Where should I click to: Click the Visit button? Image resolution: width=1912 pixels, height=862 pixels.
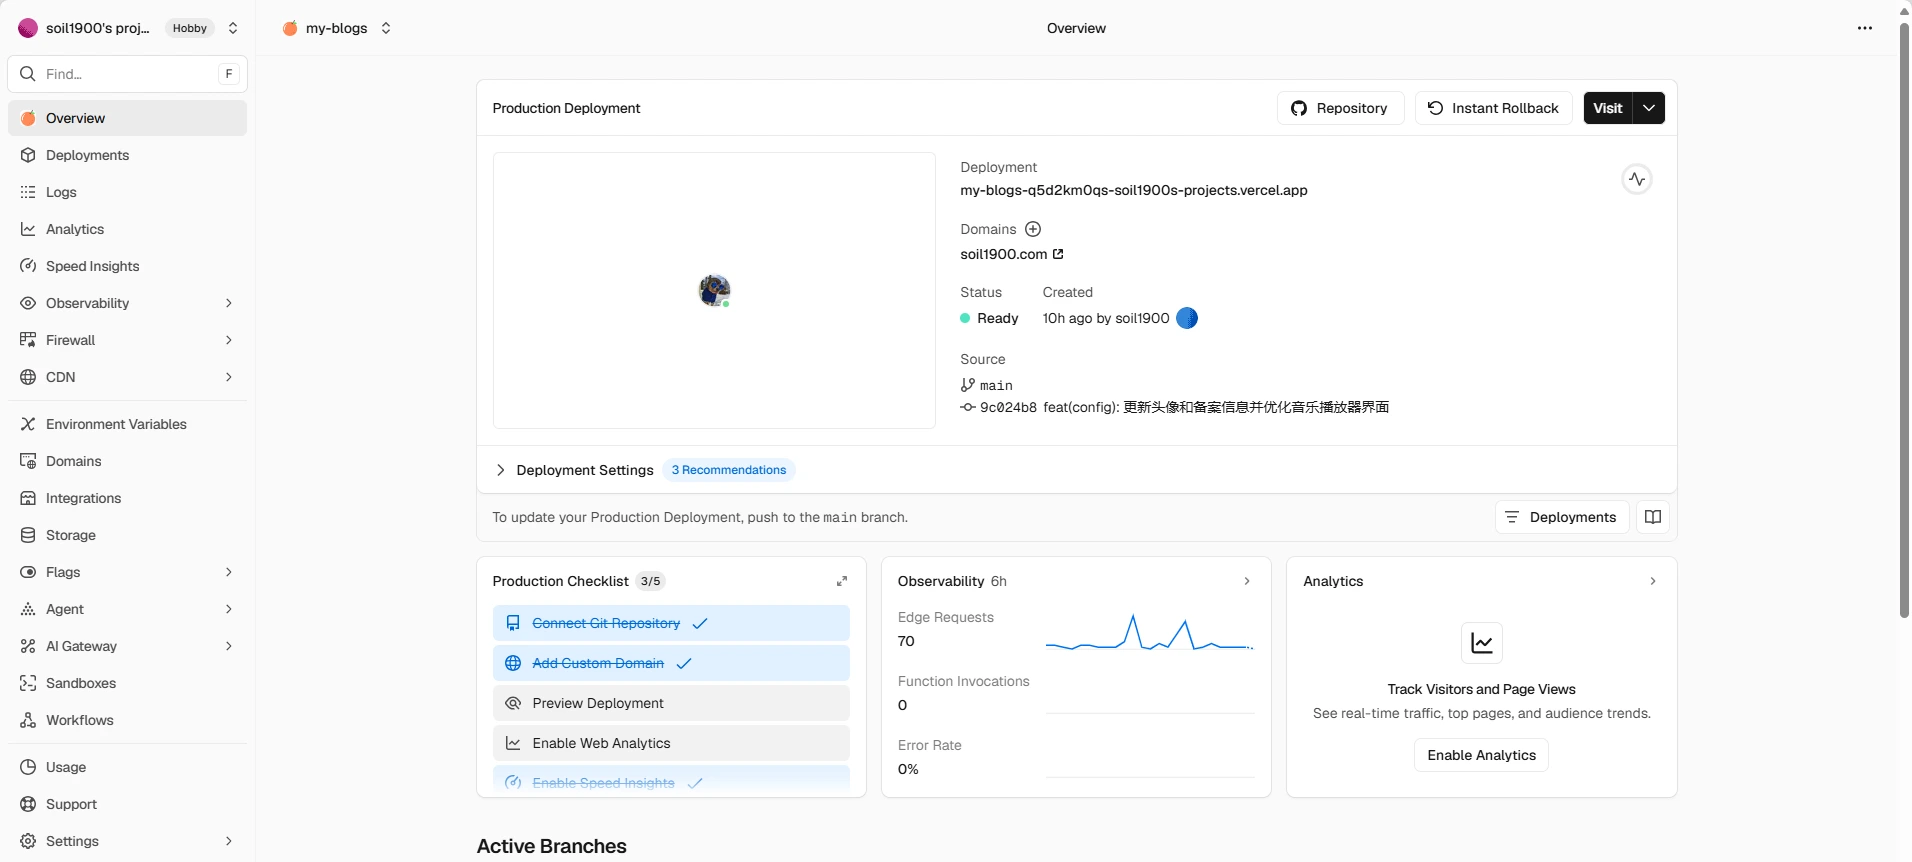click(x=1608, y=108)
